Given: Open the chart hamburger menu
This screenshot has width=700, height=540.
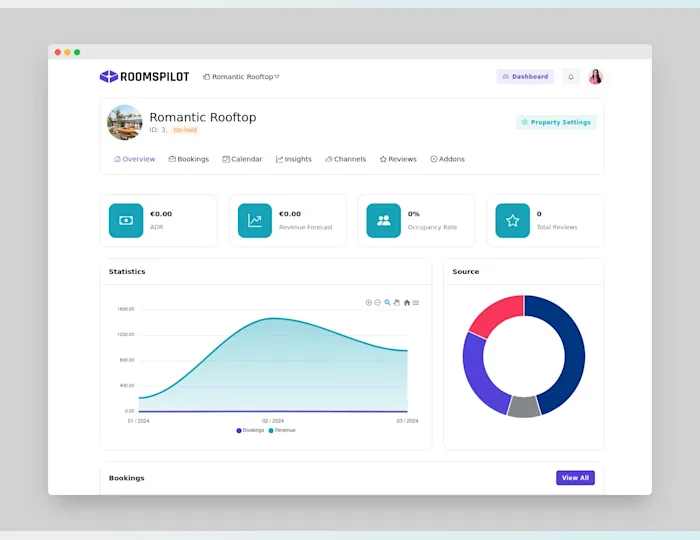Looking at the screenshot, I should point(416,303).
